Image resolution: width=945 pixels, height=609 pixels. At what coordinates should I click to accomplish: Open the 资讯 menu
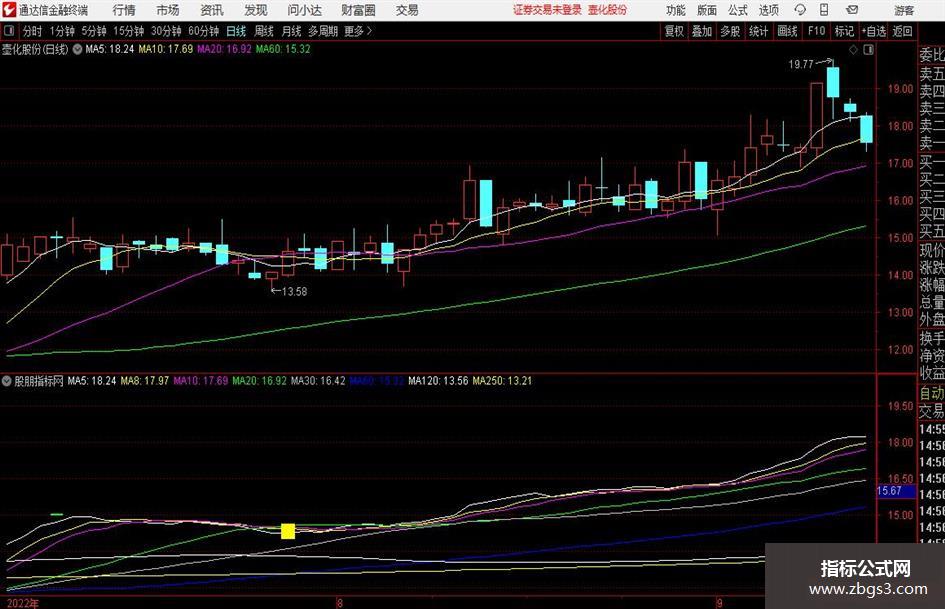pos(212,10)
